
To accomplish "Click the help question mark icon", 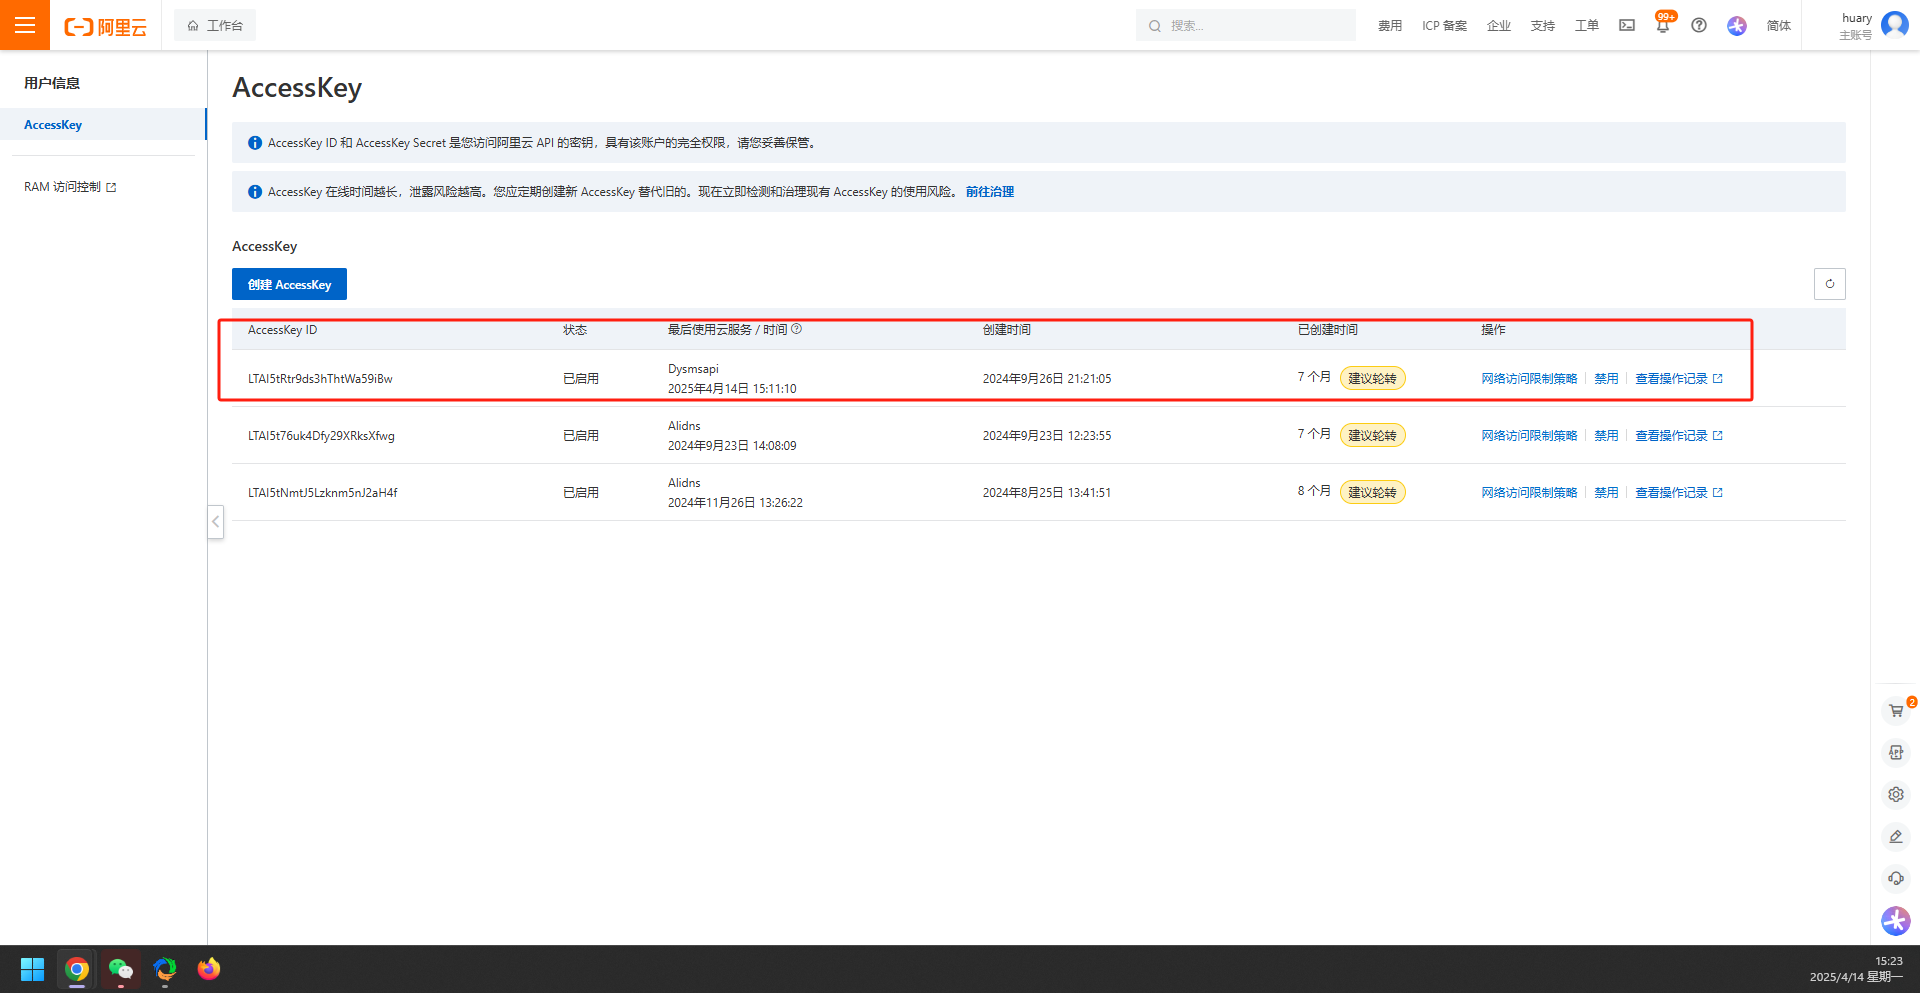I will click(1699, 25).
